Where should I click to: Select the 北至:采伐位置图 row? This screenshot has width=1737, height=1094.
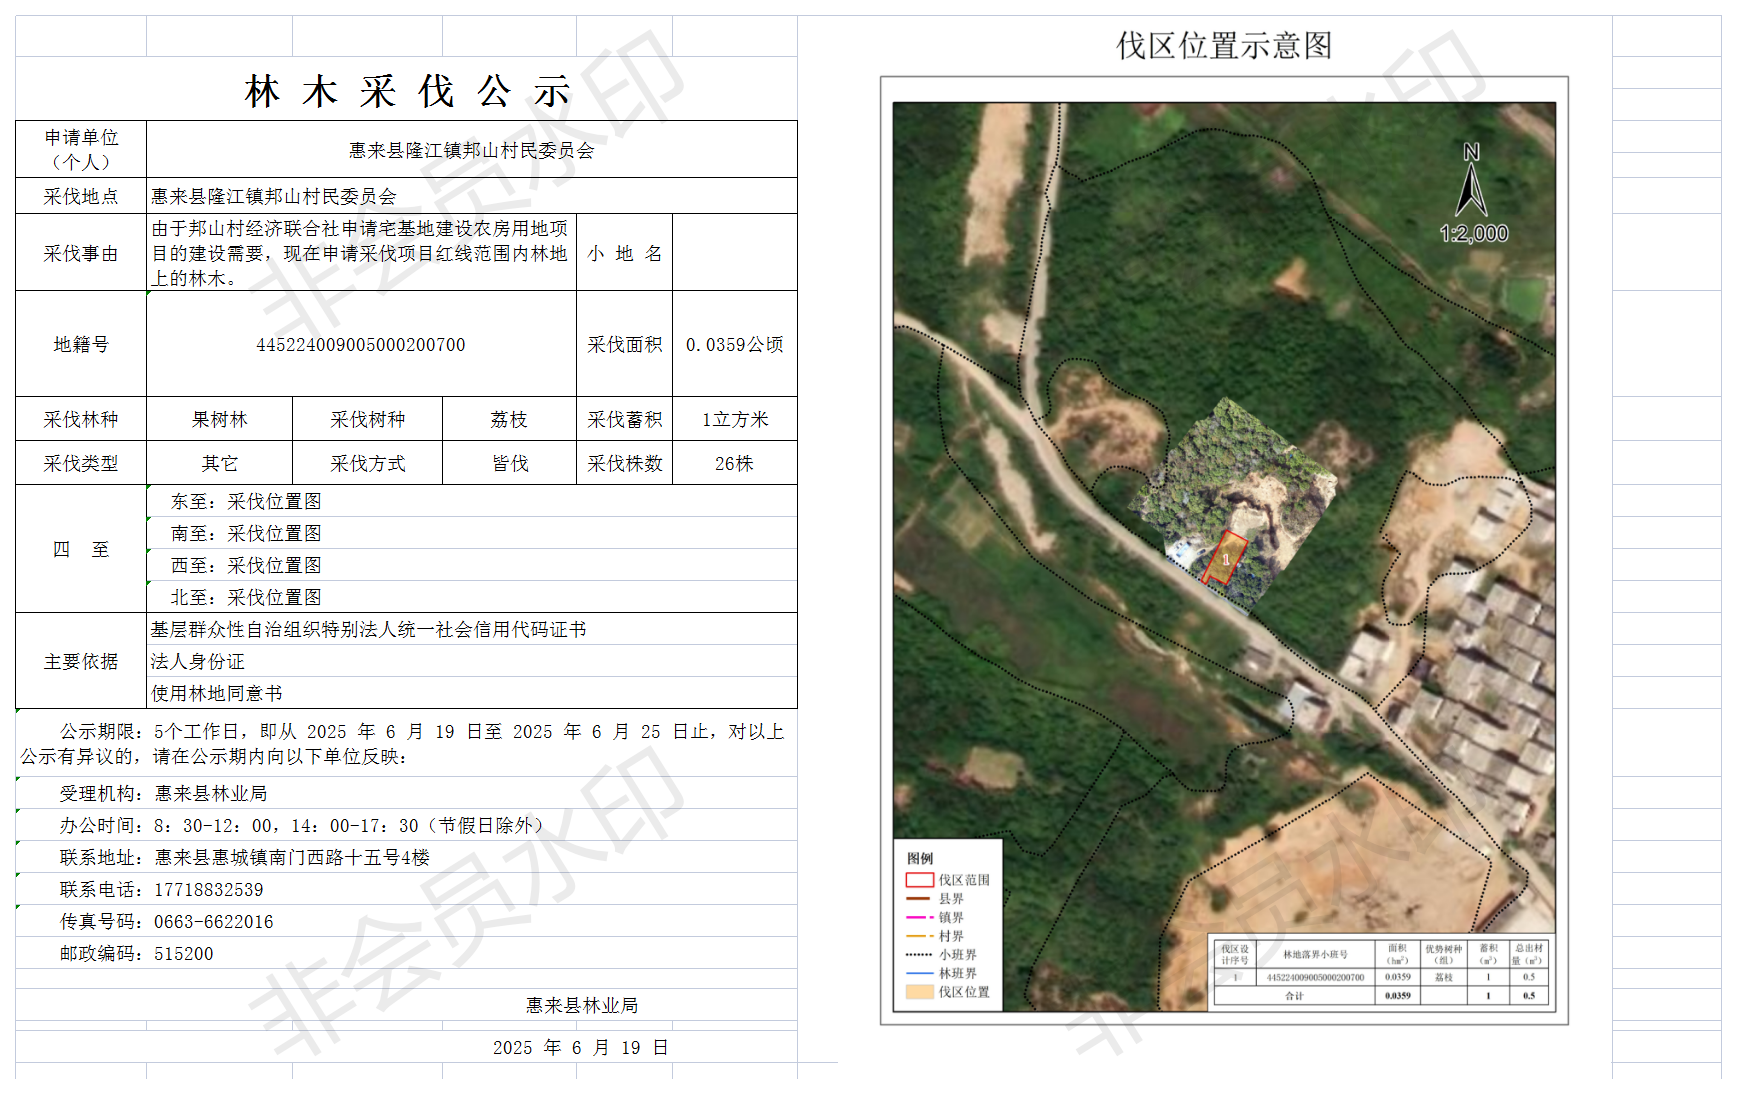[472, 597]
